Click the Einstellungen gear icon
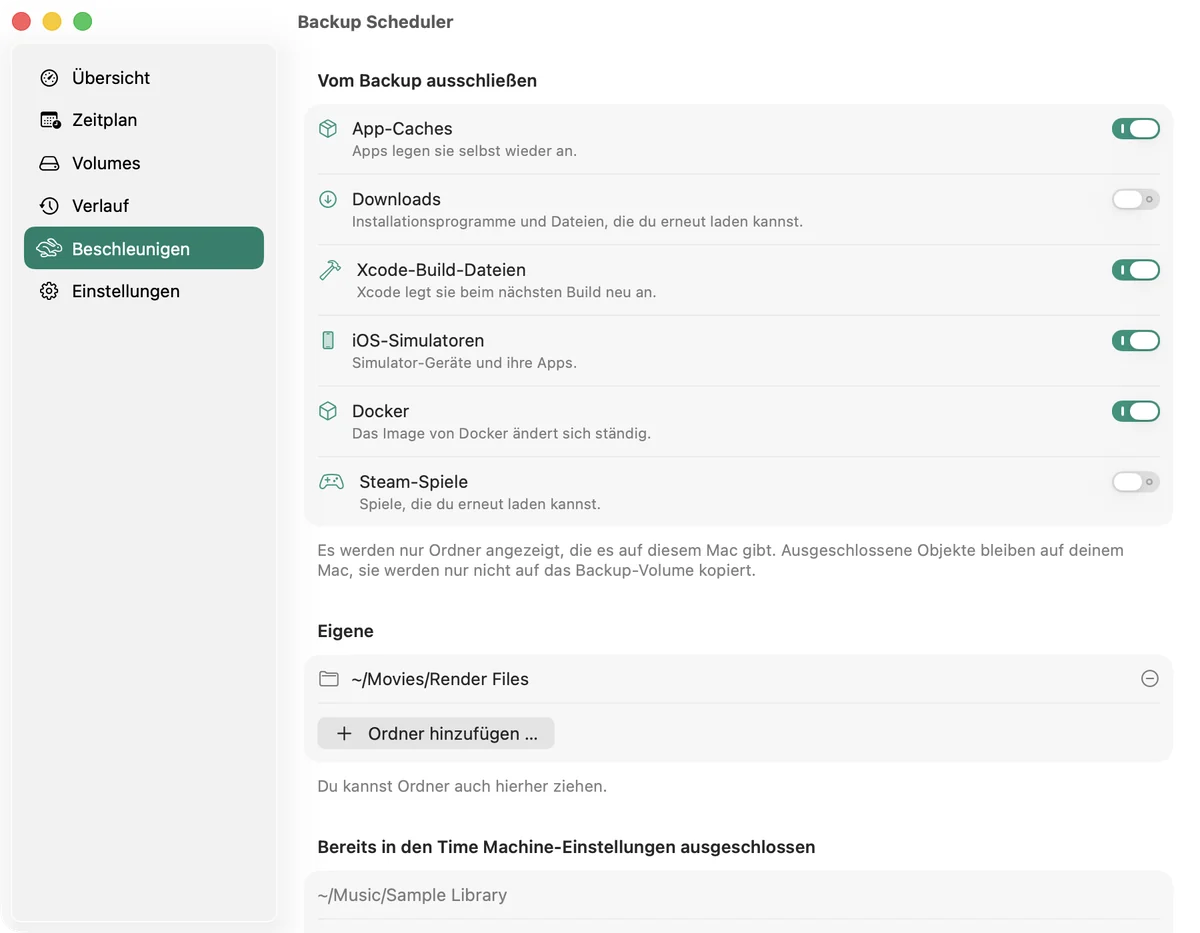This screenshot has height=933, width=1200. click(x=49, y=291)
